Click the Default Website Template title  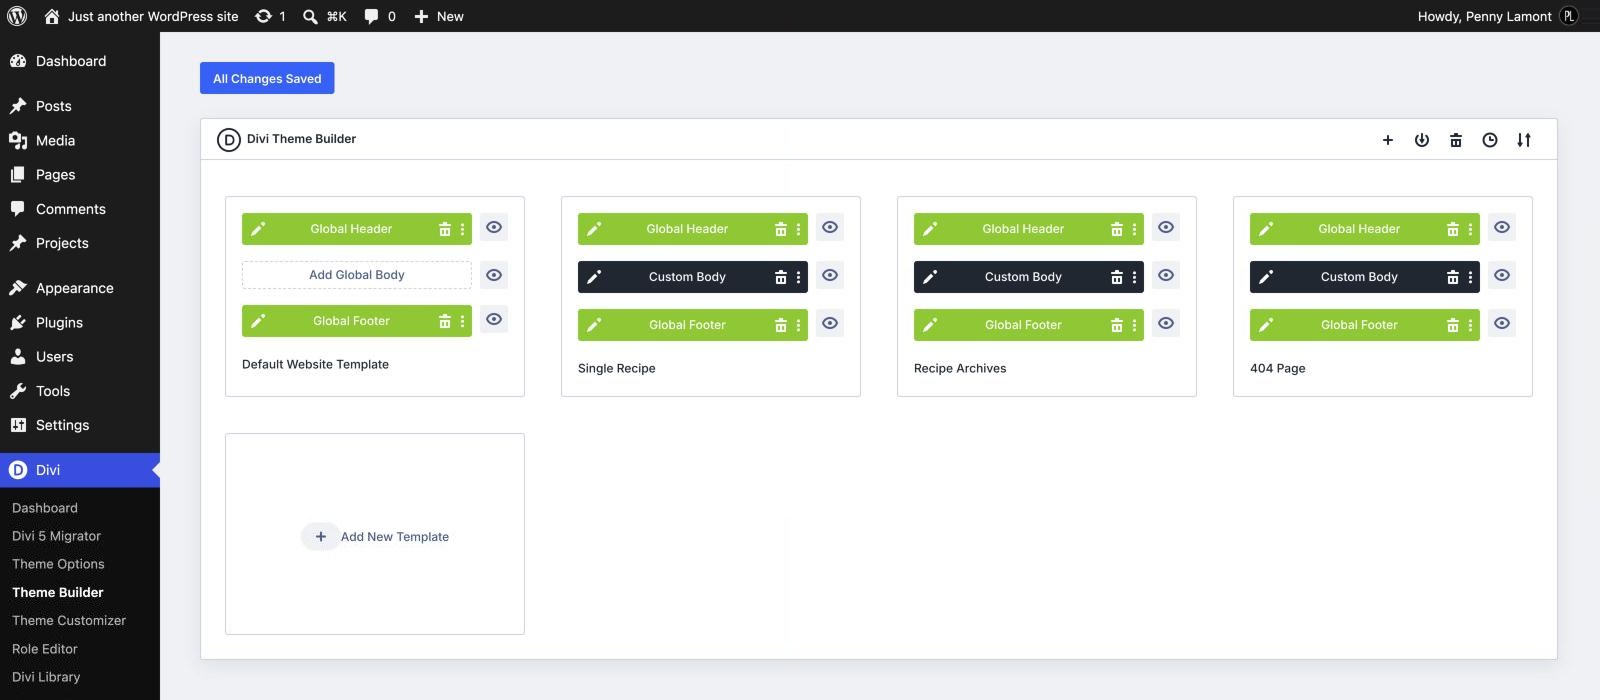coord(315,364)
